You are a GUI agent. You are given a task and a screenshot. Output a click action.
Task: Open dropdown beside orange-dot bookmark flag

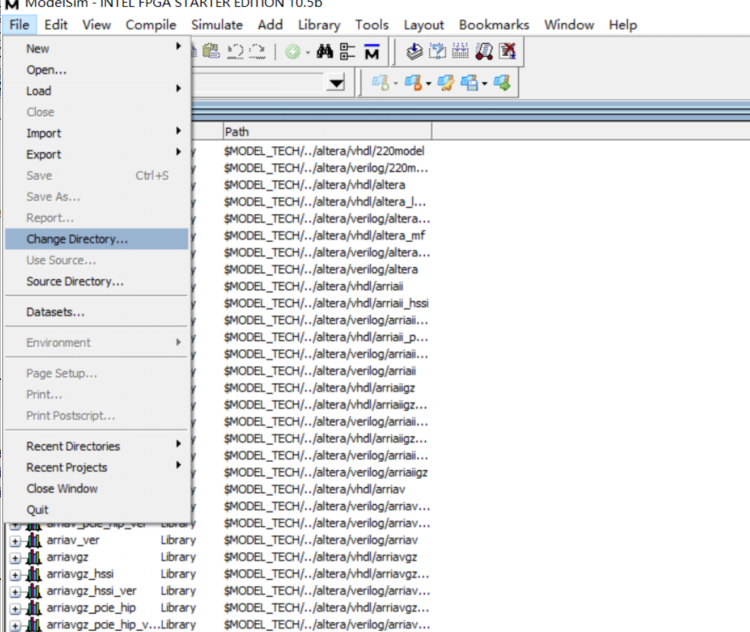click(428, 84)
